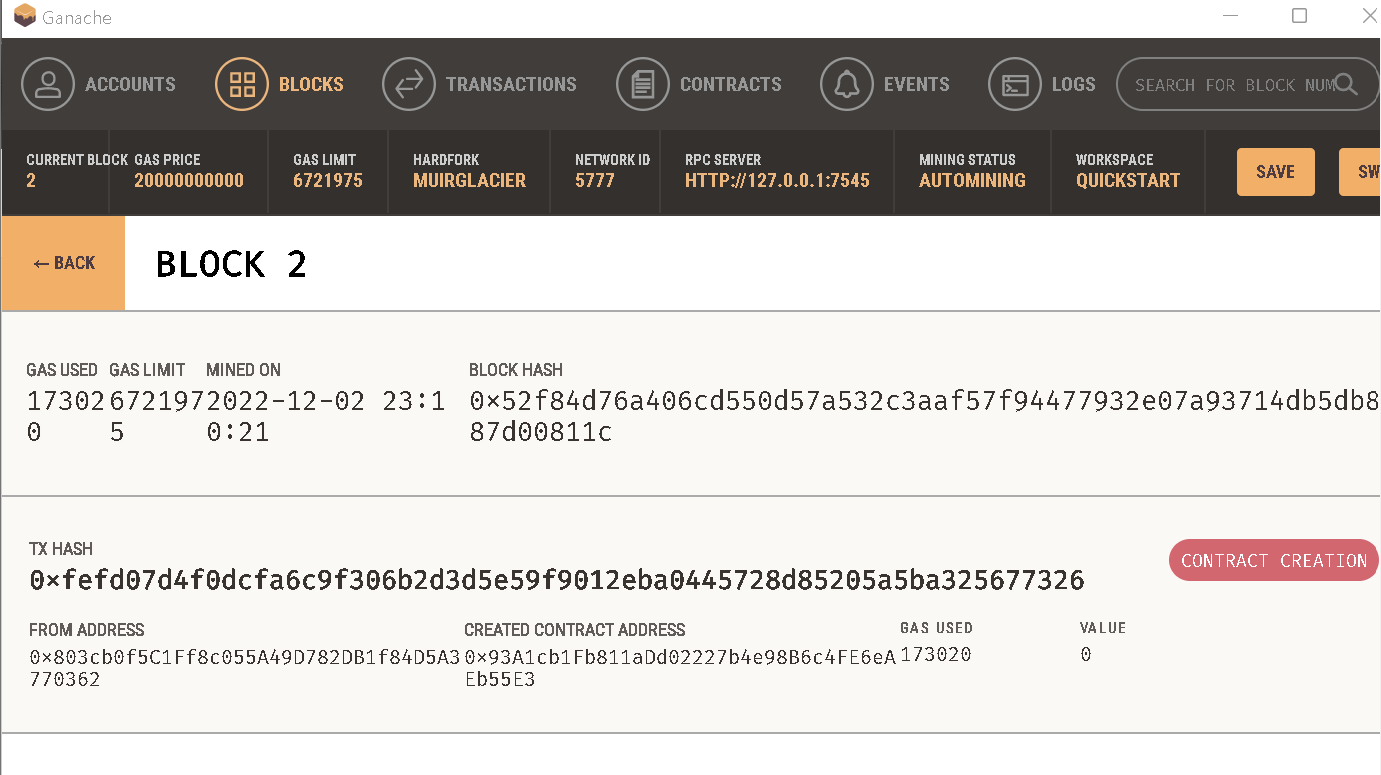Click the mined on date 2022-12-02

coord(325,416)
